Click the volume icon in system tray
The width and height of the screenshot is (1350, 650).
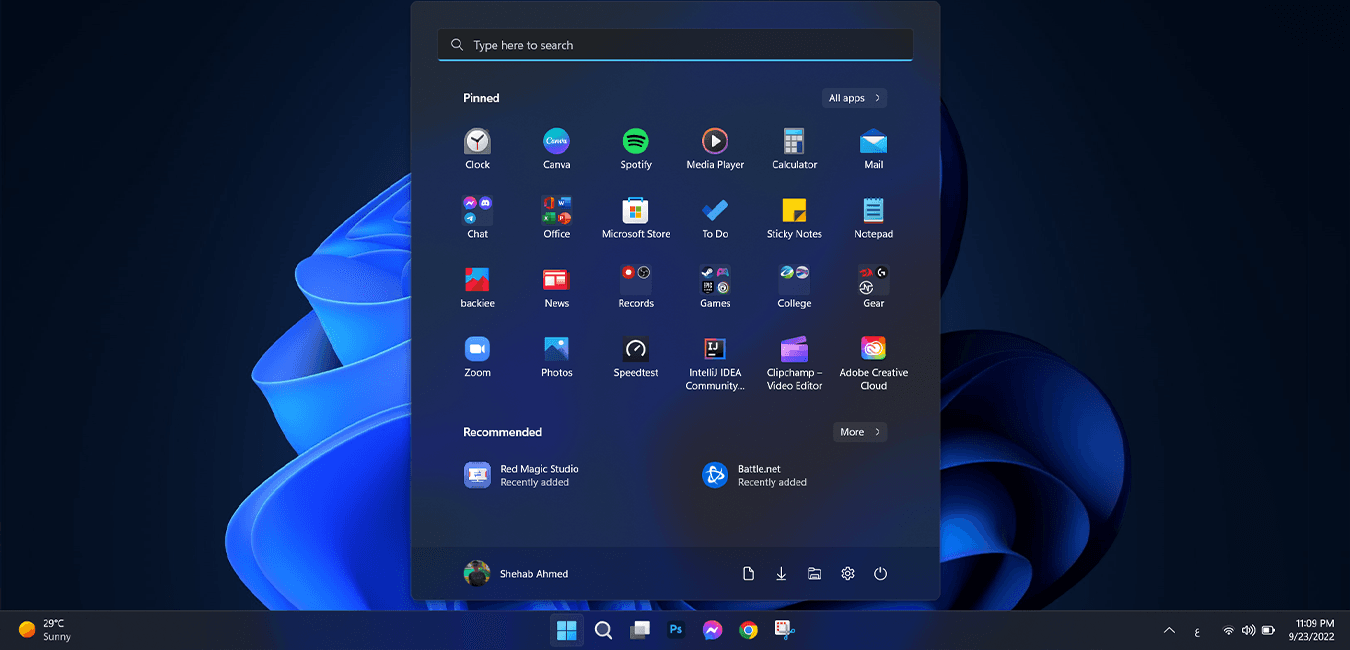click(x=1248, y=631)
